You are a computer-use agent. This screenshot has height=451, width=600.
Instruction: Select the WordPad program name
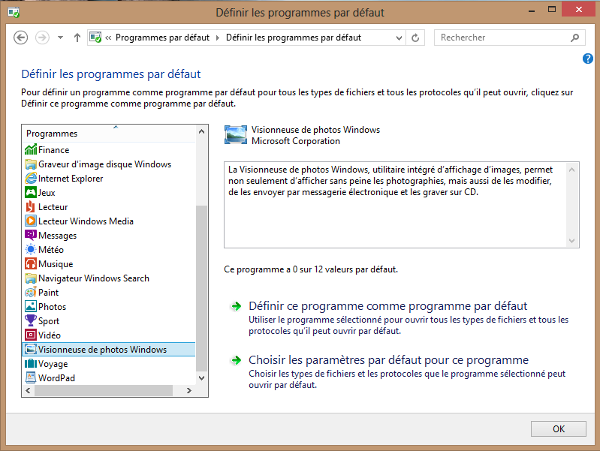(x=57, y=378)
